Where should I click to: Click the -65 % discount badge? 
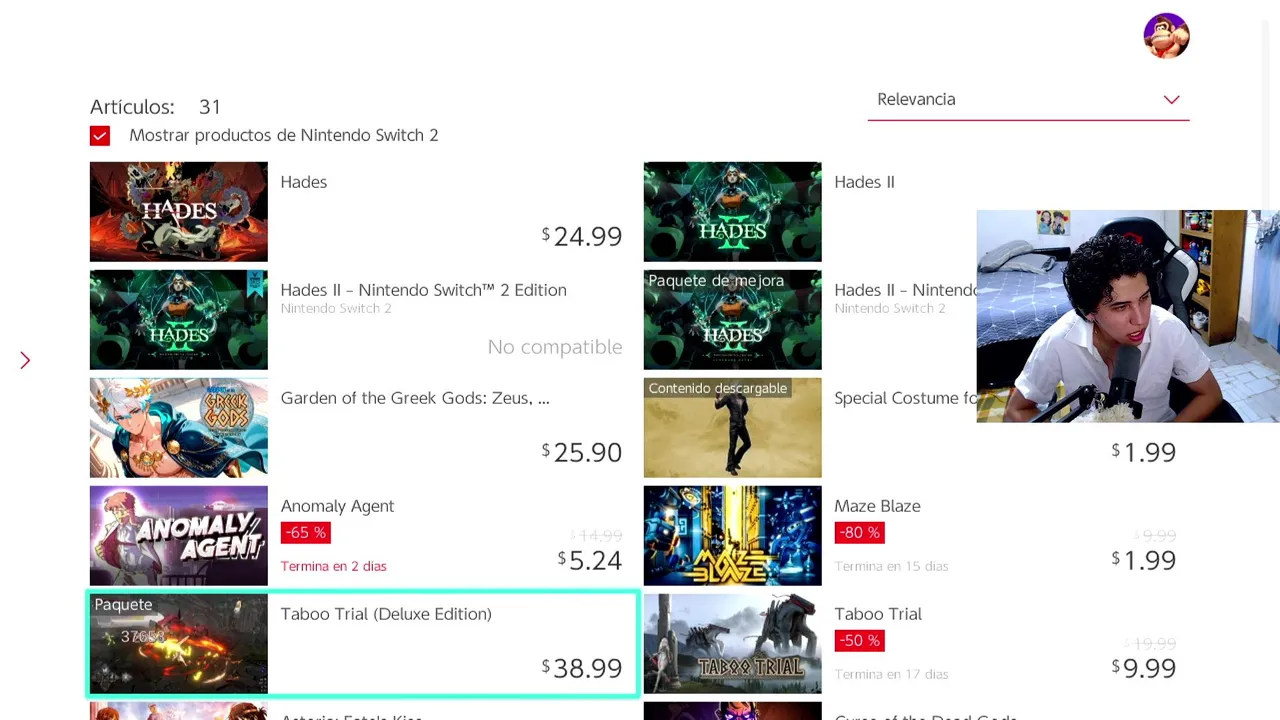pyautogui.click(x=305, y=533)
